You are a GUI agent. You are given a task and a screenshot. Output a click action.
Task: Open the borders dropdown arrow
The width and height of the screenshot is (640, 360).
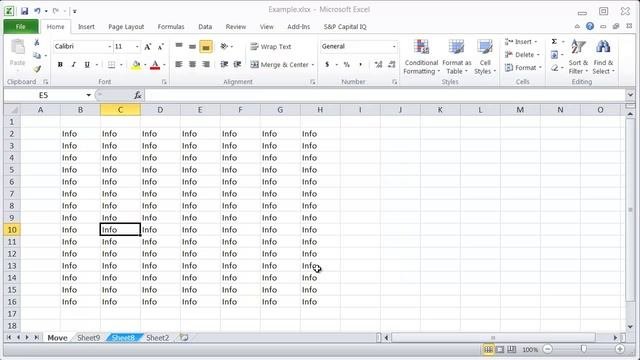click(121, 65)
